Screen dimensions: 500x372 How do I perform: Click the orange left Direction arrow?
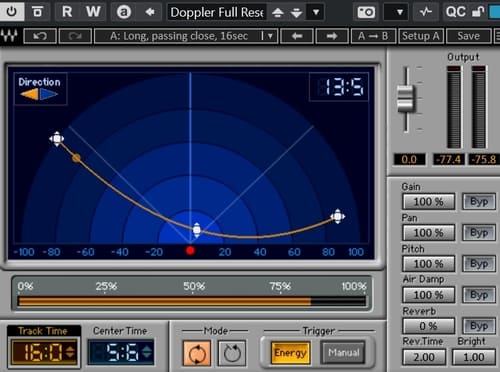(x=29, y=94)
